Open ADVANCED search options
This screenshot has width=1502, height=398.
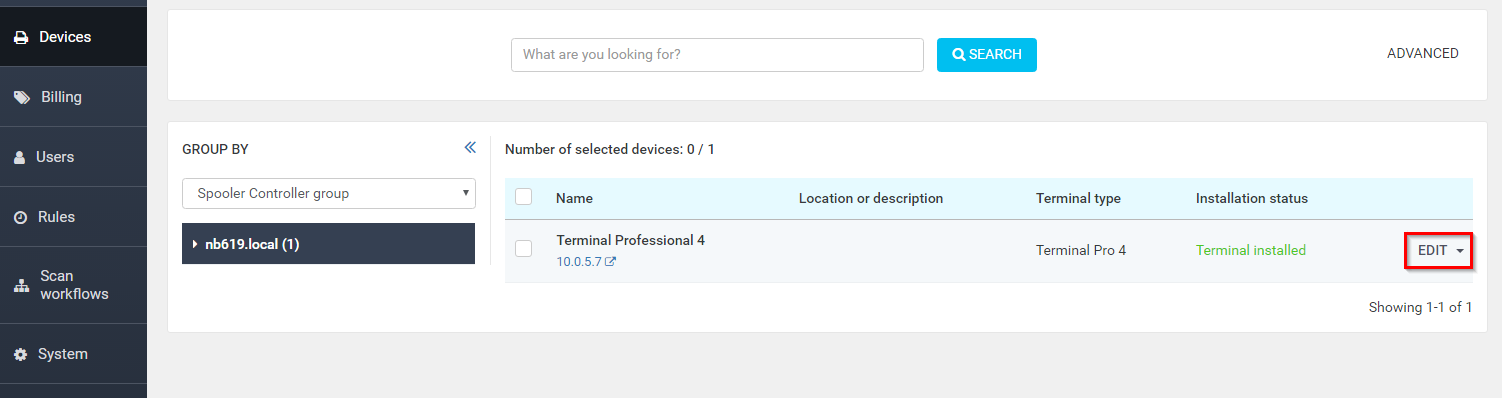coord(1422,54)
